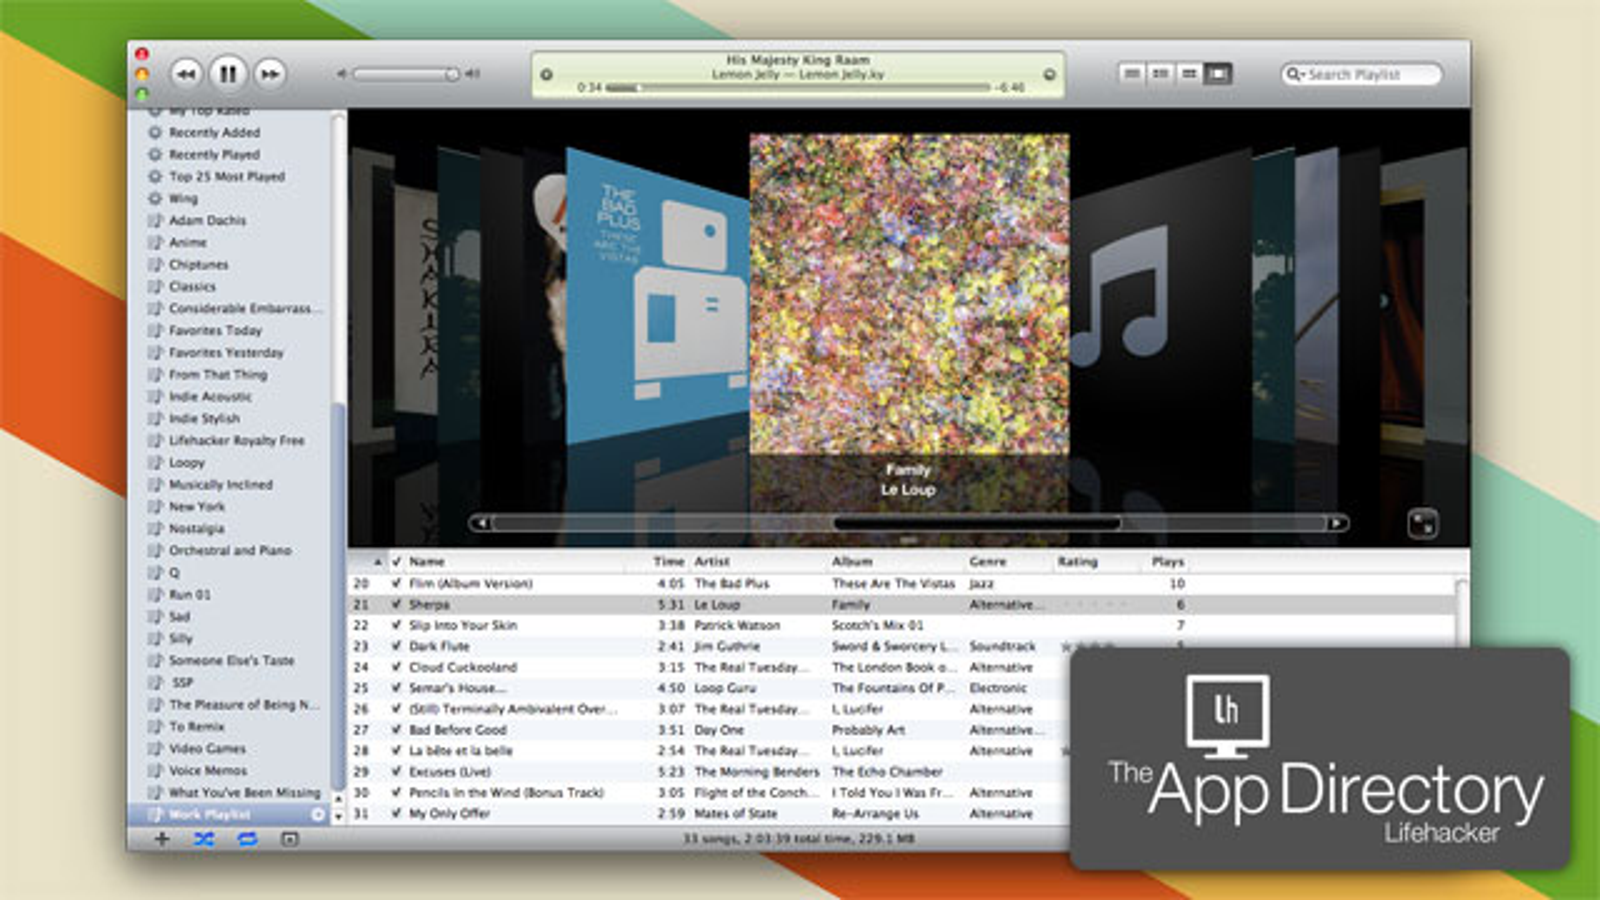Viewport: 1600px width, 900px height.
Task: Switch to the third view button (grid)
Action: (x=1189, y=74)
